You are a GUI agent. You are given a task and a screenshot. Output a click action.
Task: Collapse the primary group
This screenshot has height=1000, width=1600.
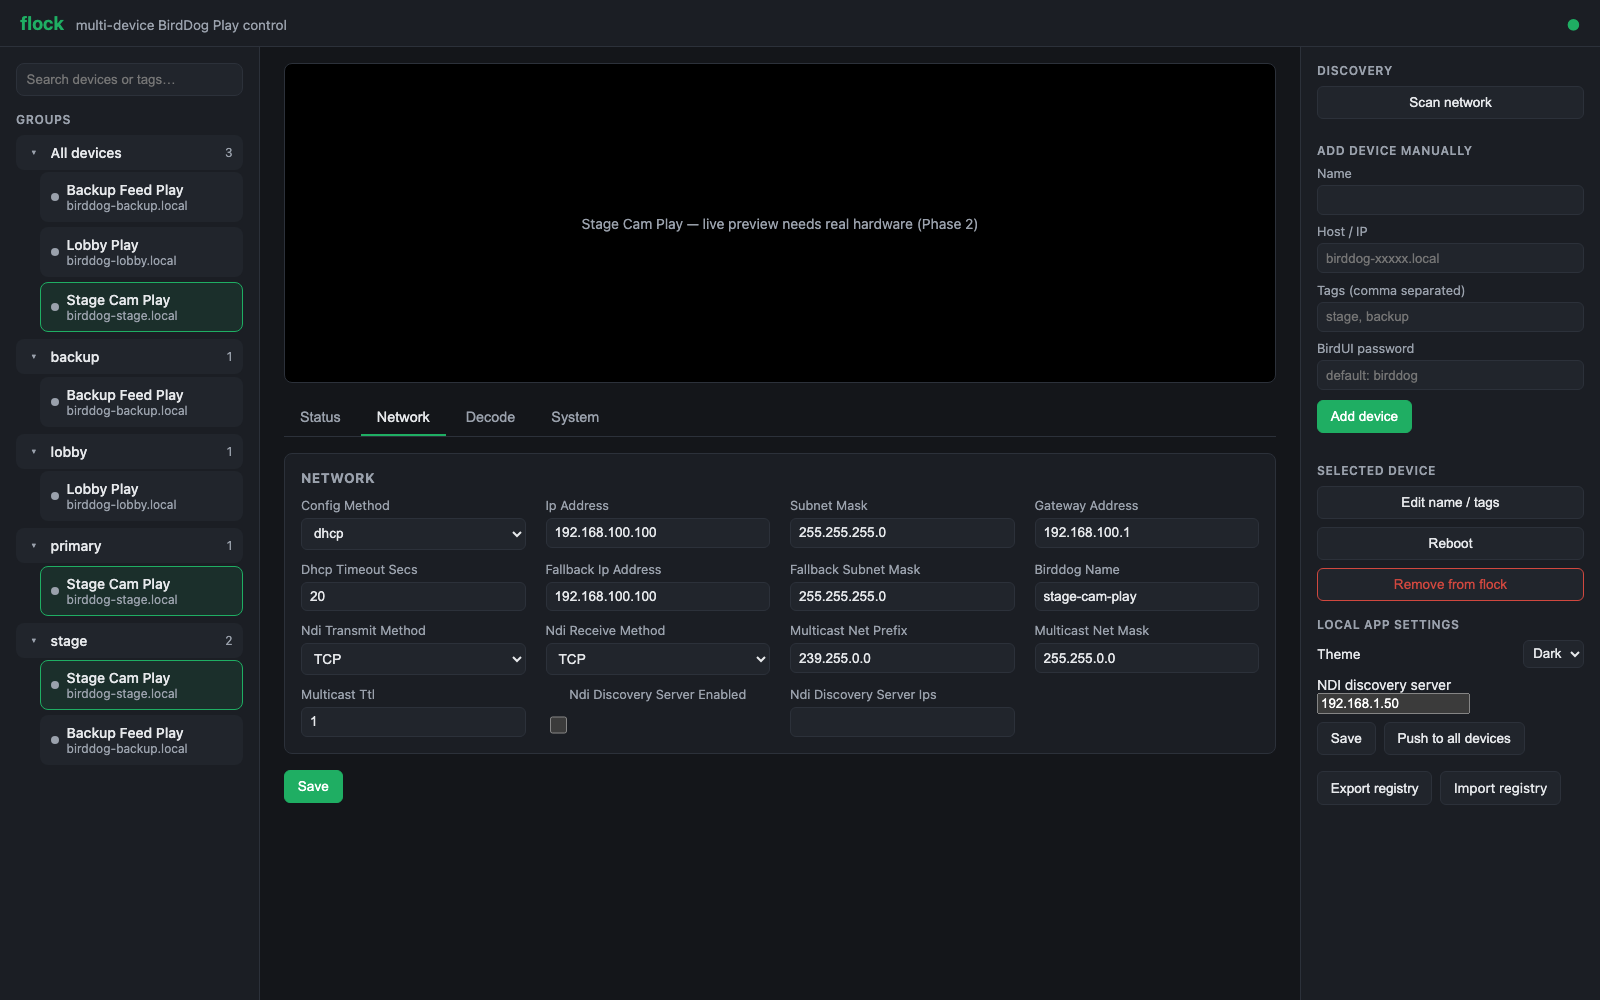[x=129, y=546]
